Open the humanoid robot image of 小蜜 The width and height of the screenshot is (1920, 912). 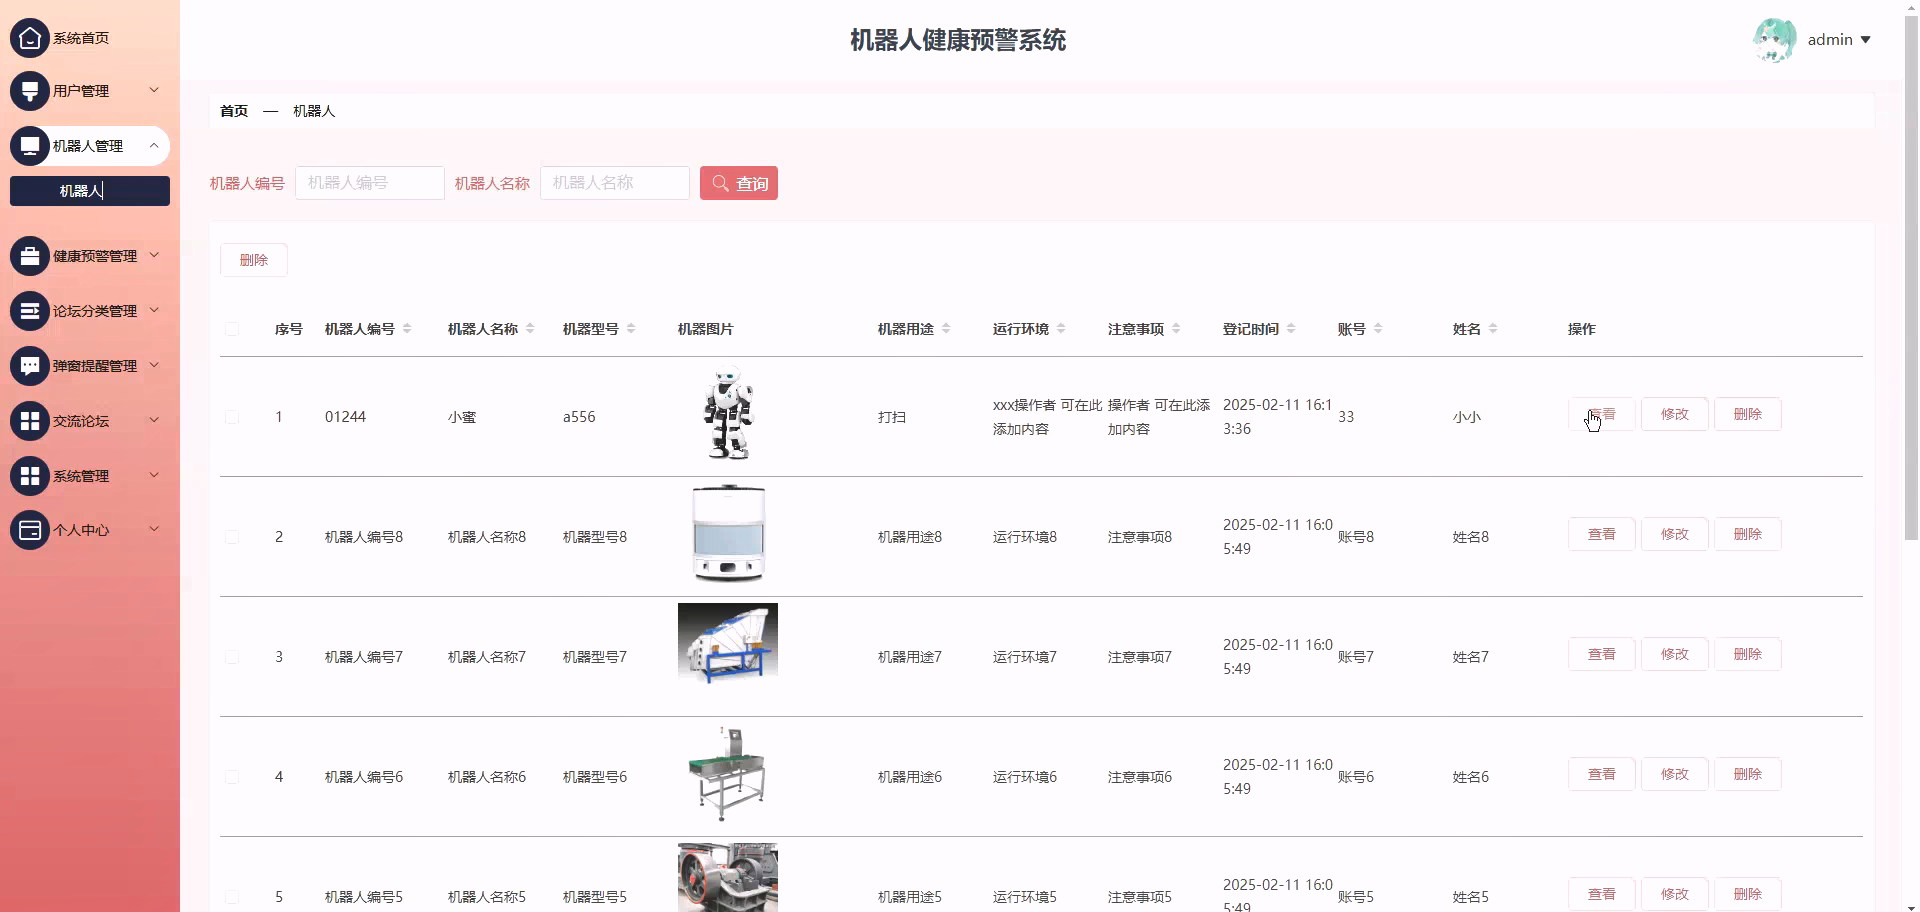(728, 414)
